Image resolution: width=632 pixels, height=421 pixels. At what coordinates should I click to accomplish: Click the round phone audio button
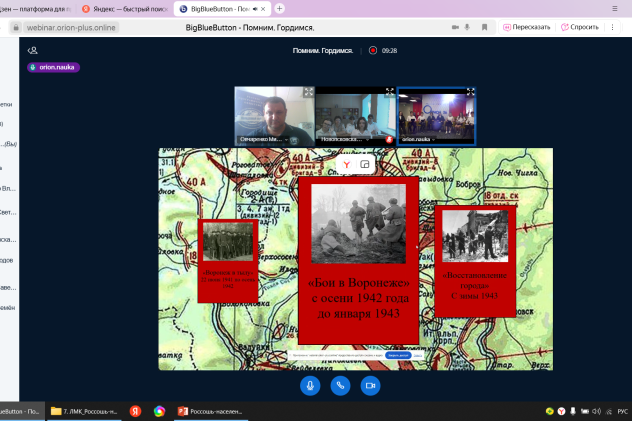point(340,385)
